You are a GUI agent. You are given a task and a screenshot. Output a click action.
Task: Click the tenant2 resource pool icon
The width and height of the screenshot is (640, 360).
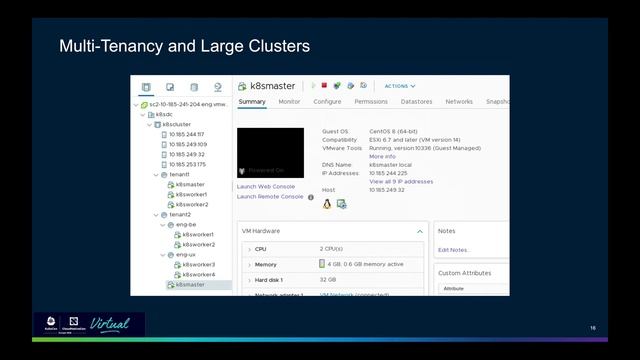coord(164,215)
